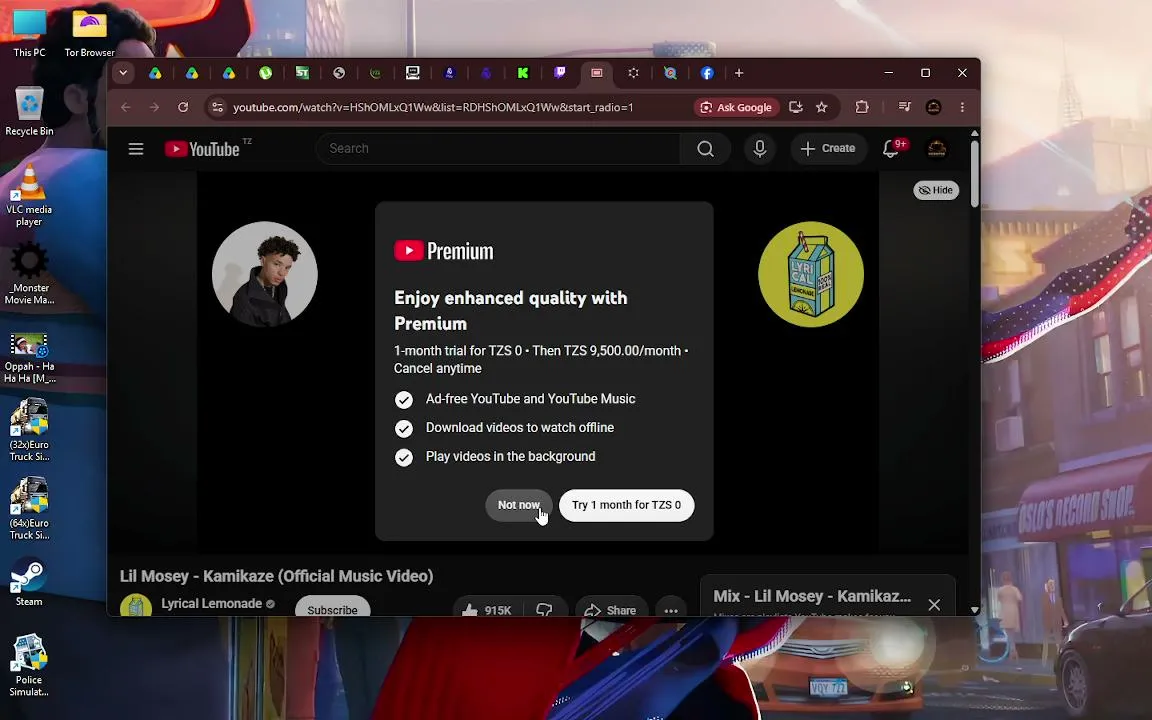Select the (64x)Euro Truck Simulator shortcut
Screen dimensions: 1152x720
point(29,508)
